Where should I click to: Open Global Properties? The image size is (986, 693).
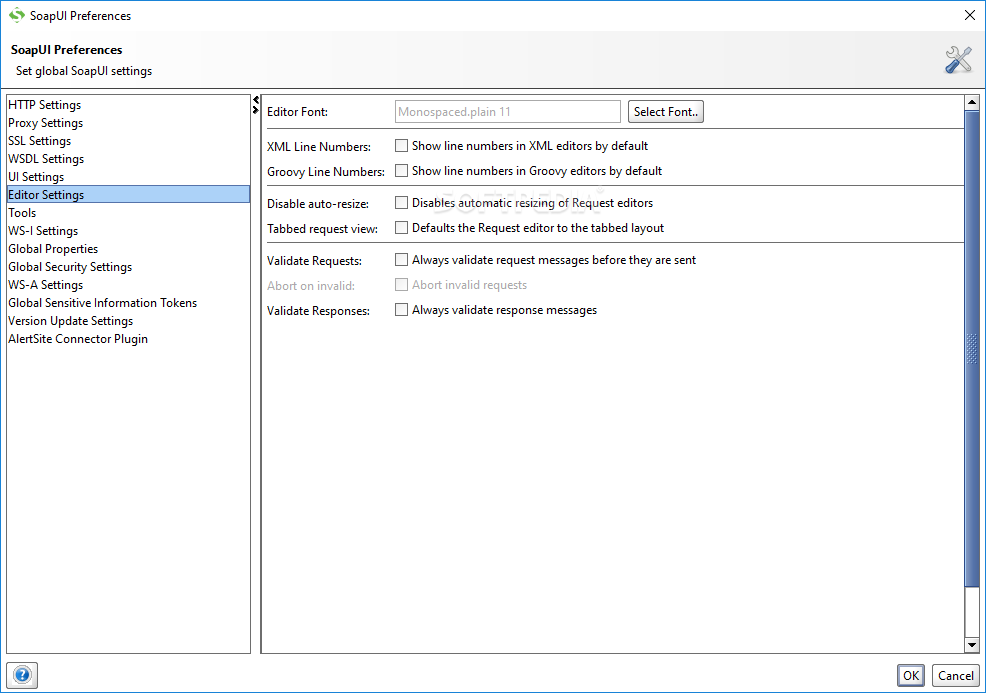128,249
